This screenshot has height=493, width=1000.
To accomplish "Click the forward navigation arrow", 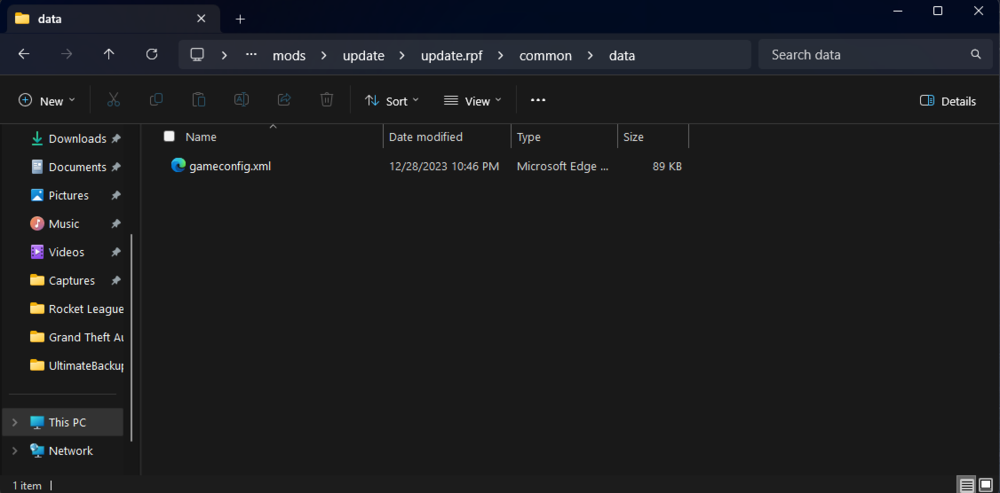I will tap(66, 55).
